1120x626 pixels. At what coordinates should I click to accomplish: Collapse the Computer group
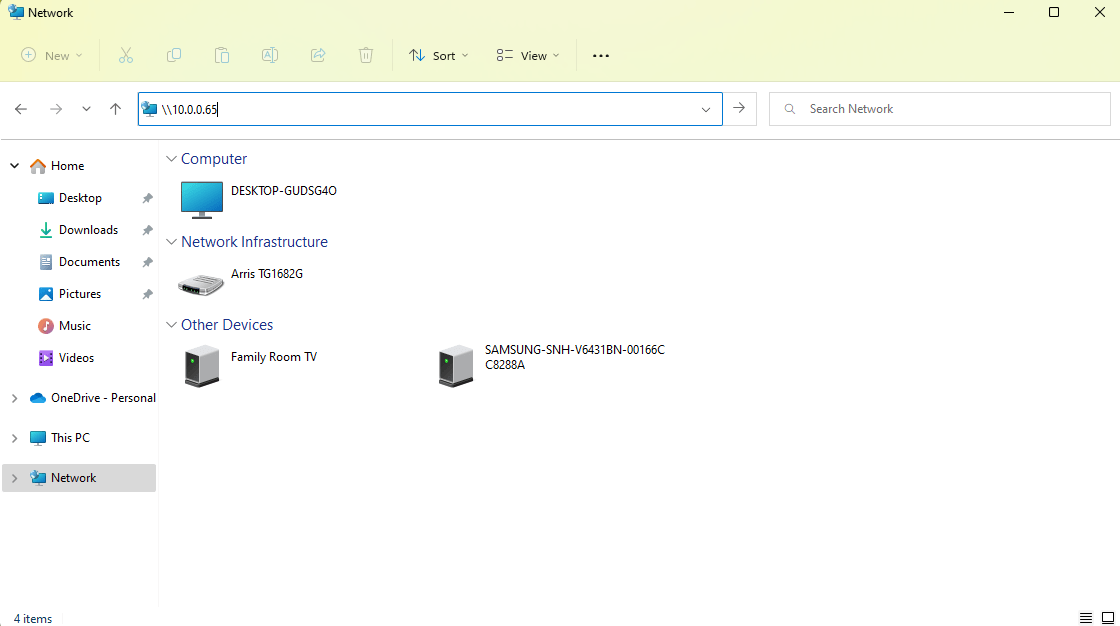pyautogui.click(x=171, y=159)
